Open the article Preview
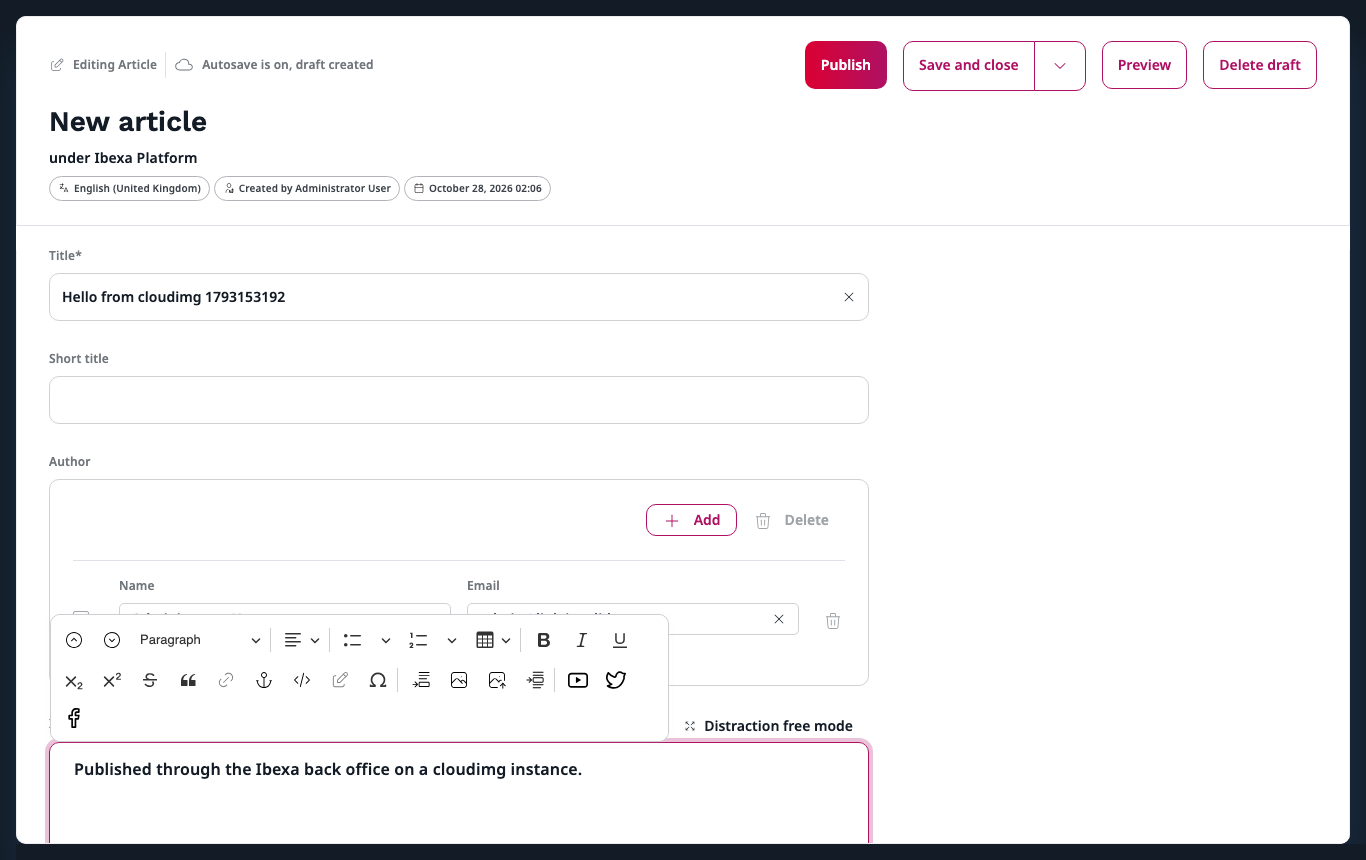Image resolution: width=1366 pixels, height=860 pixels. [x=1144, y=65]
